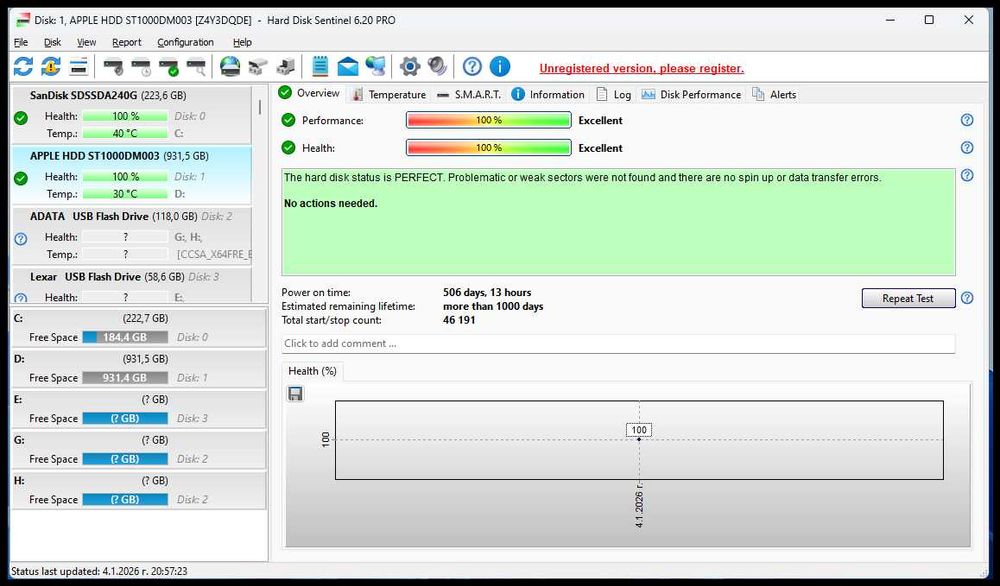
Task: Click the disk icon with green checkmark
Action: tap(169, 66)
